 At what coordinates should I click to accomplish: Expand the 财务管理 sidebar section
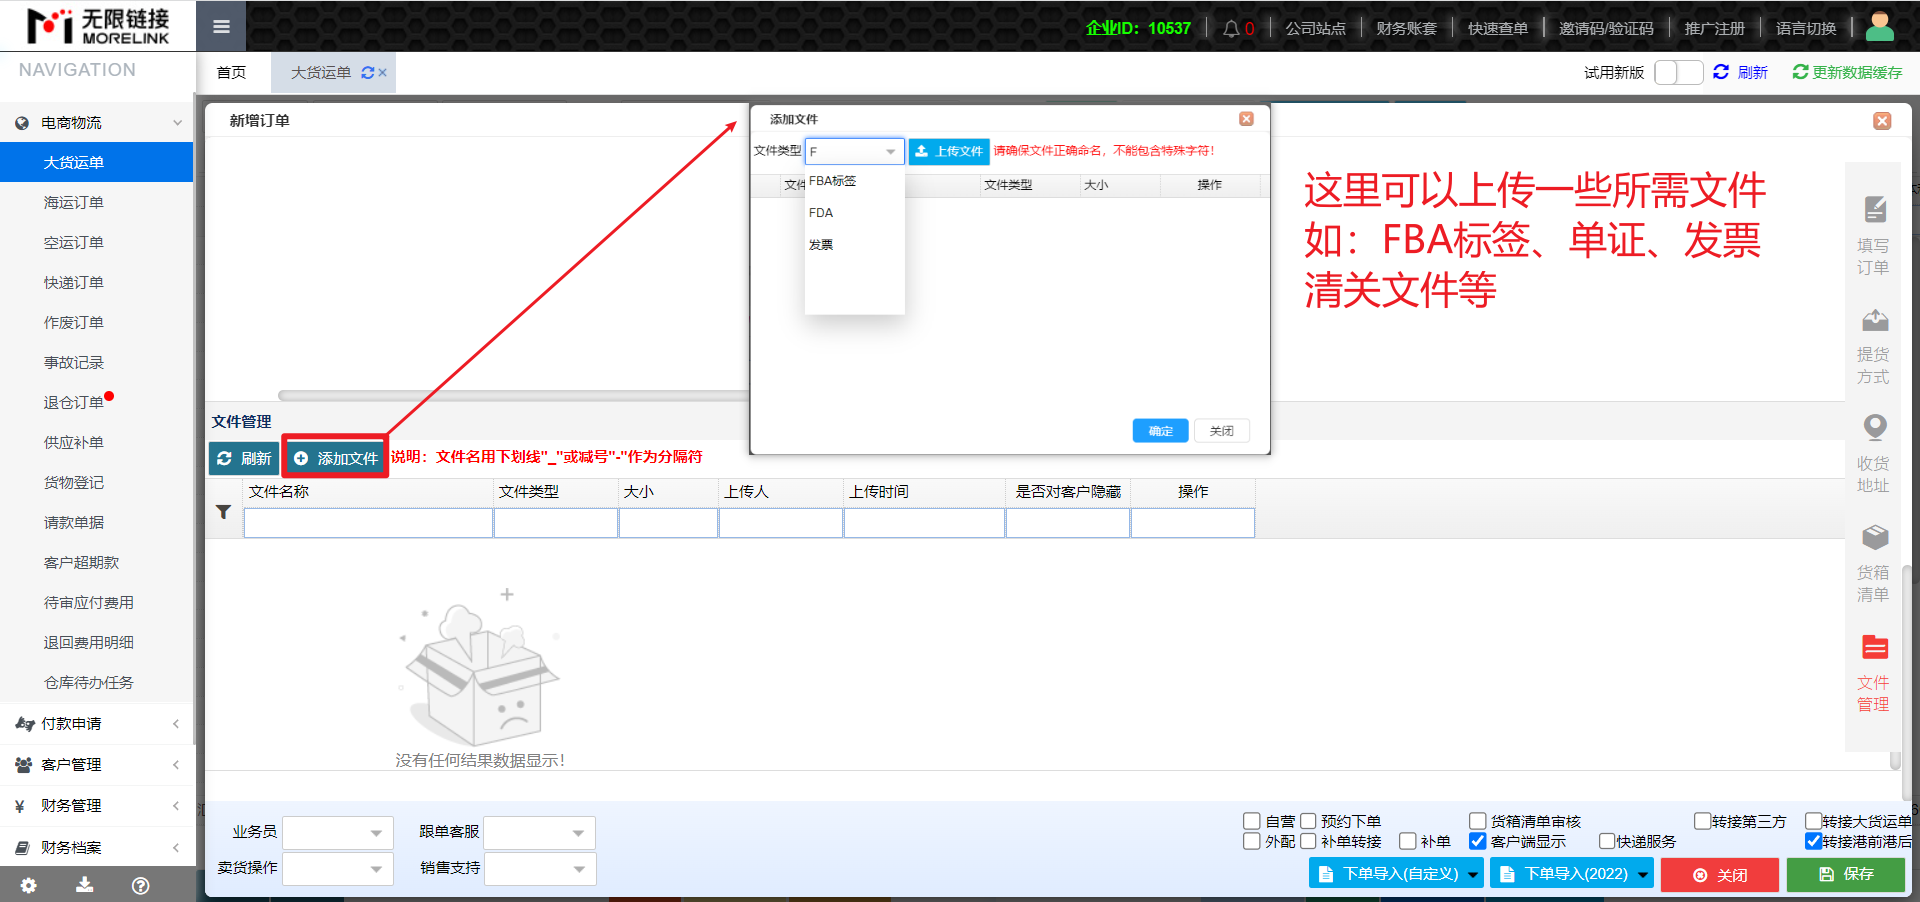pyautogui.click(x=97, y=805)
